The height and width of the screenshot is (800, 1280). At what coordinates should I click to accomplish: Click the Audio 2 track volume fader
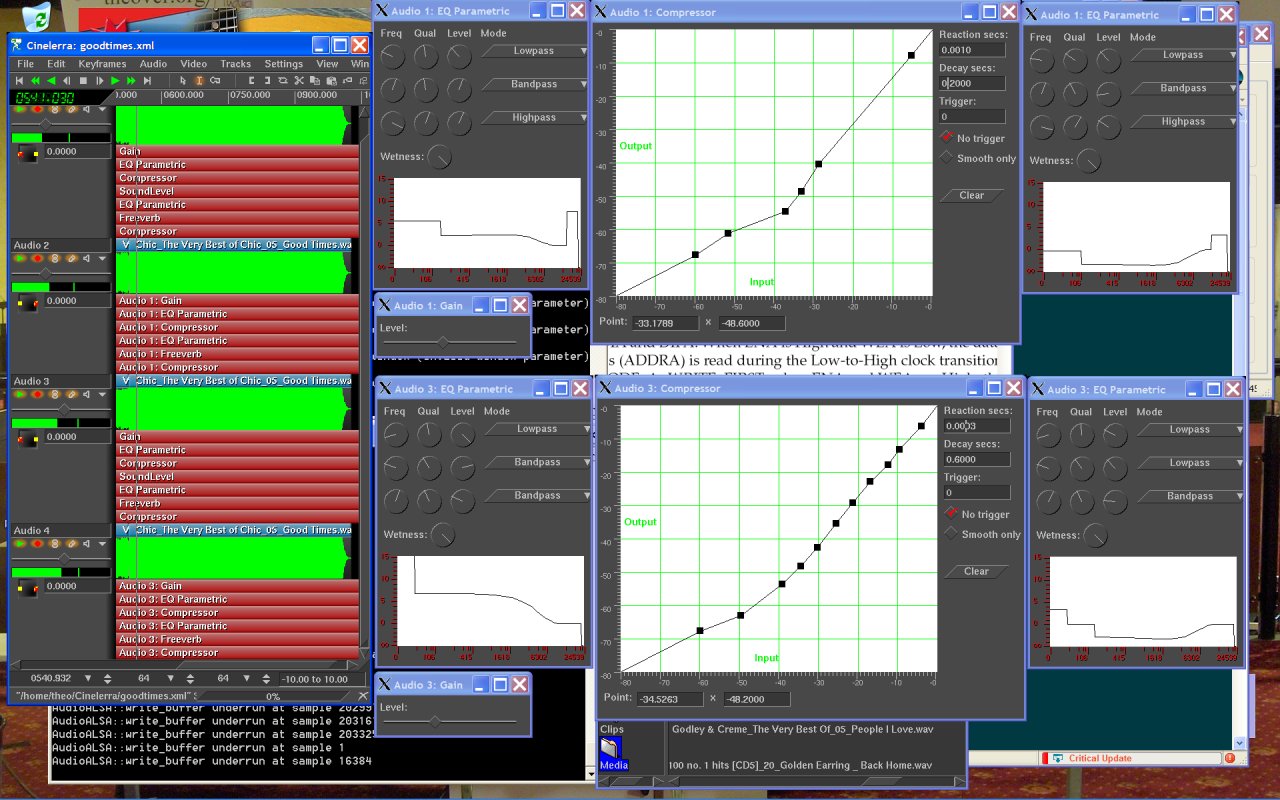[61, 274]
